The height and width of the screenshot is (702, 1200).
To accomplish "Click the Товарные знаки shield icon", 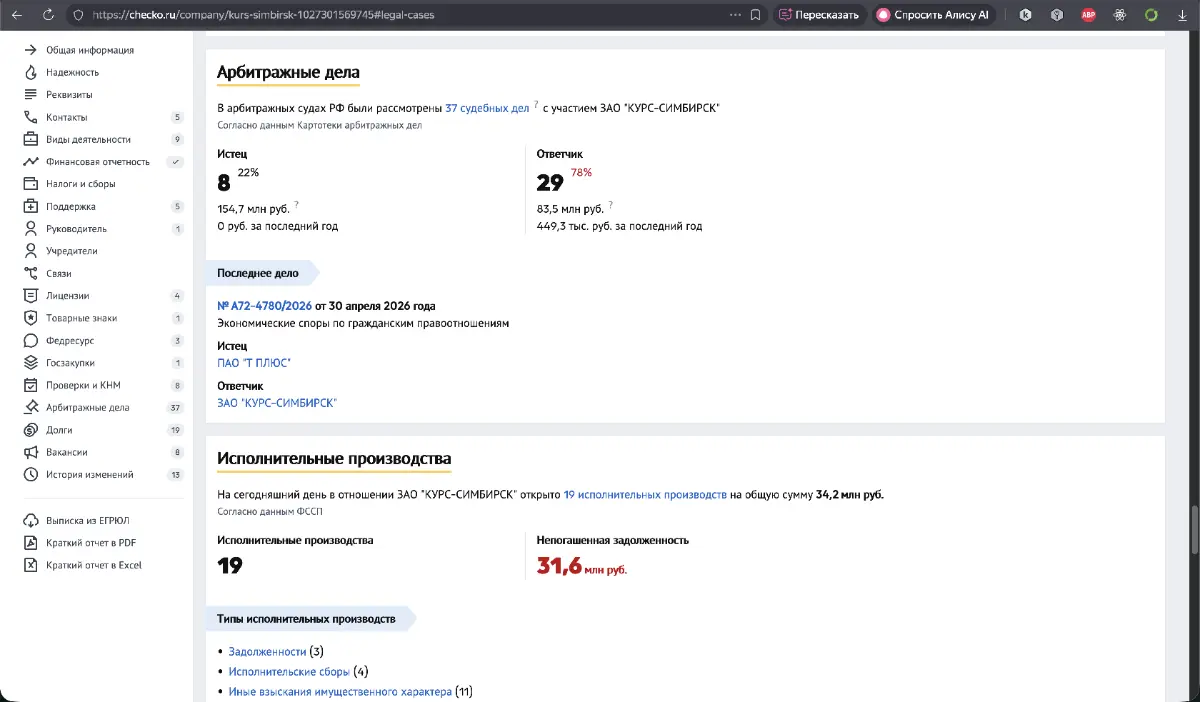I will click(x=29, y=318).
